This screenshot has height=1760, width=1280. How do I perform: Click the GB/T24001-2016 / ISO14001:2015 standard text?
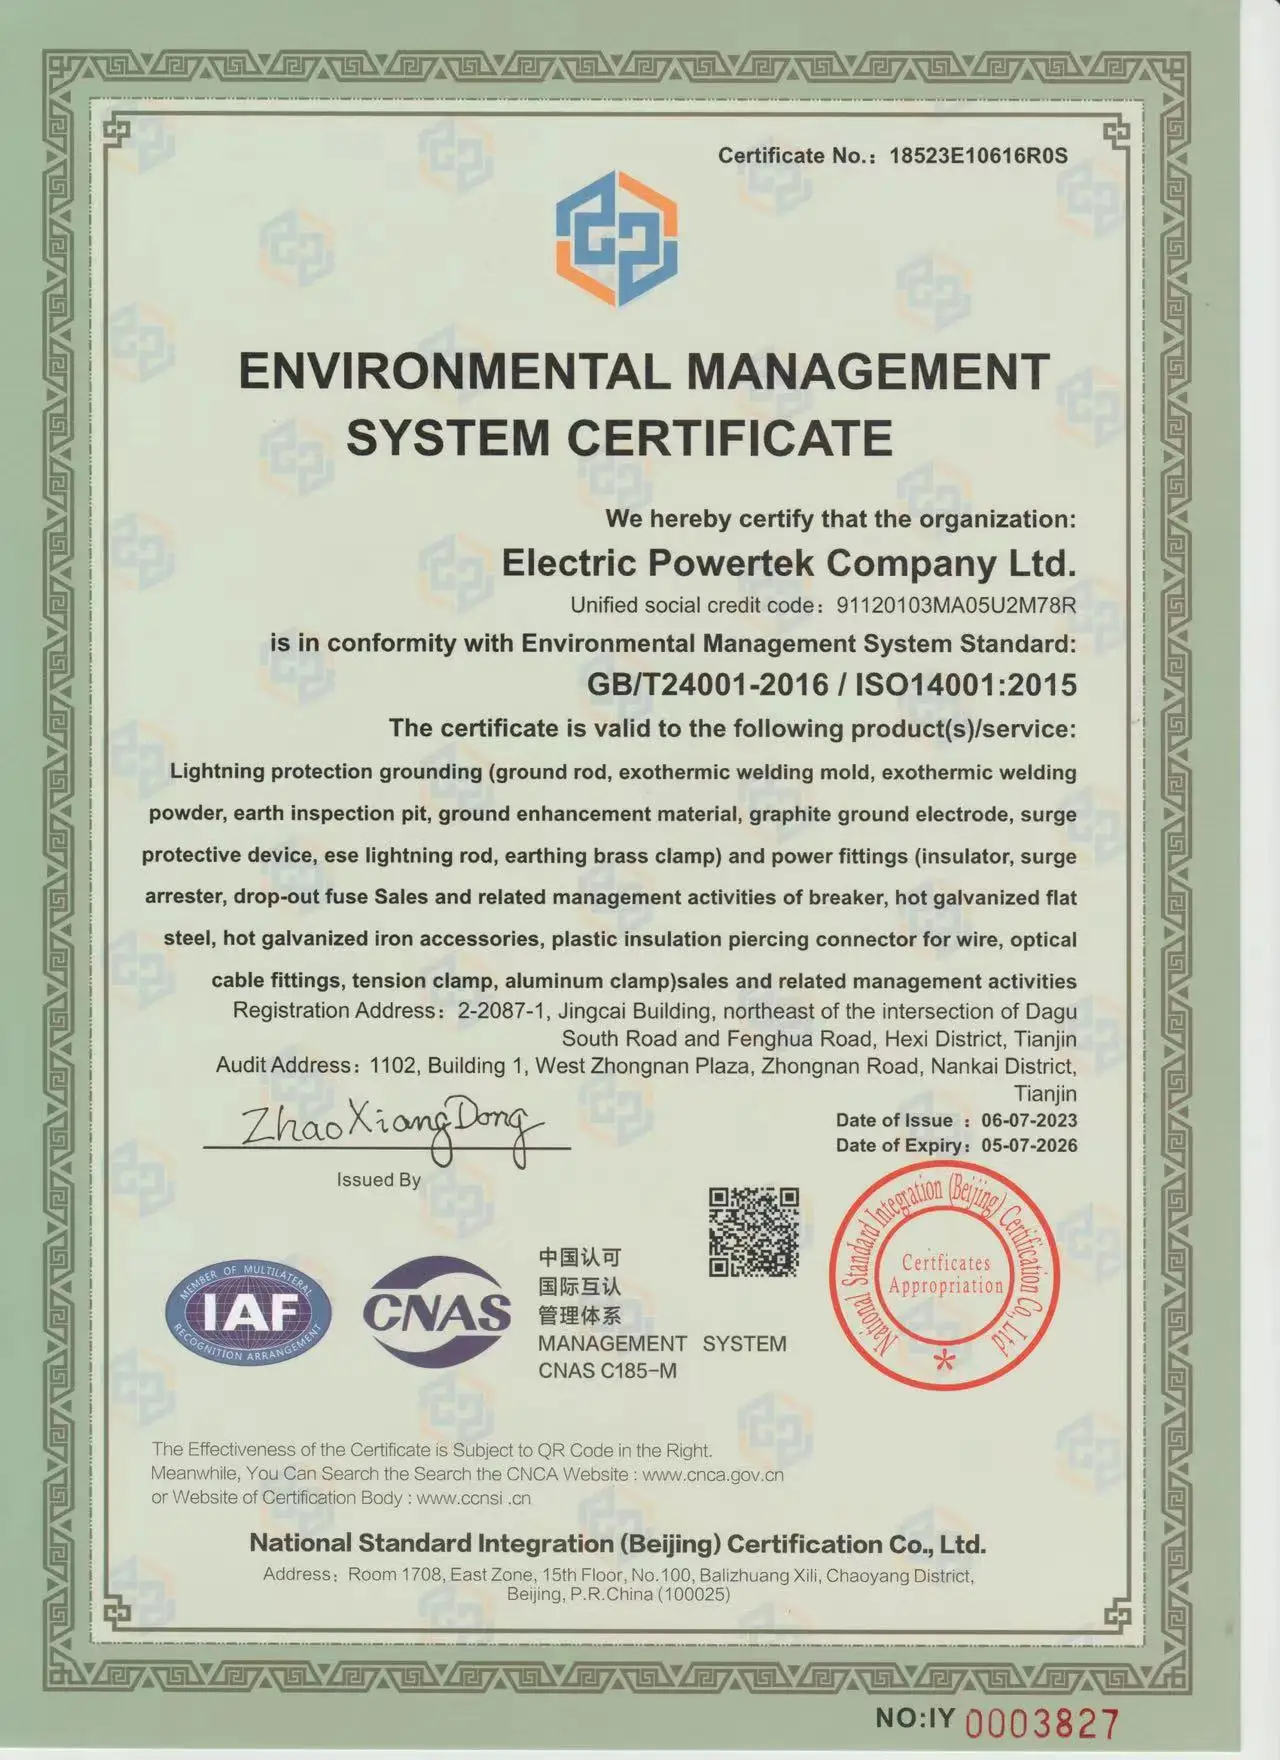[x=832, y=684]
